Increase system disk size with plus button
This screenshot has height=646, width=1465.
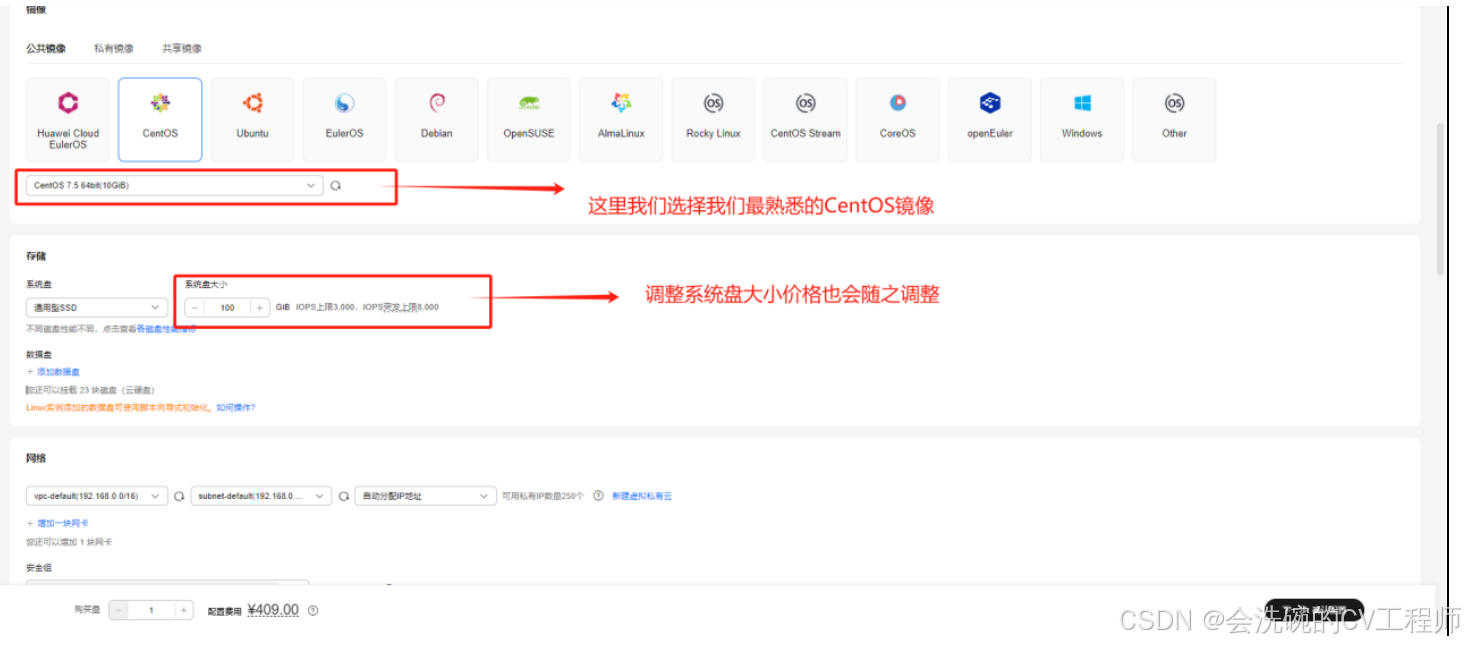[260, 308]
